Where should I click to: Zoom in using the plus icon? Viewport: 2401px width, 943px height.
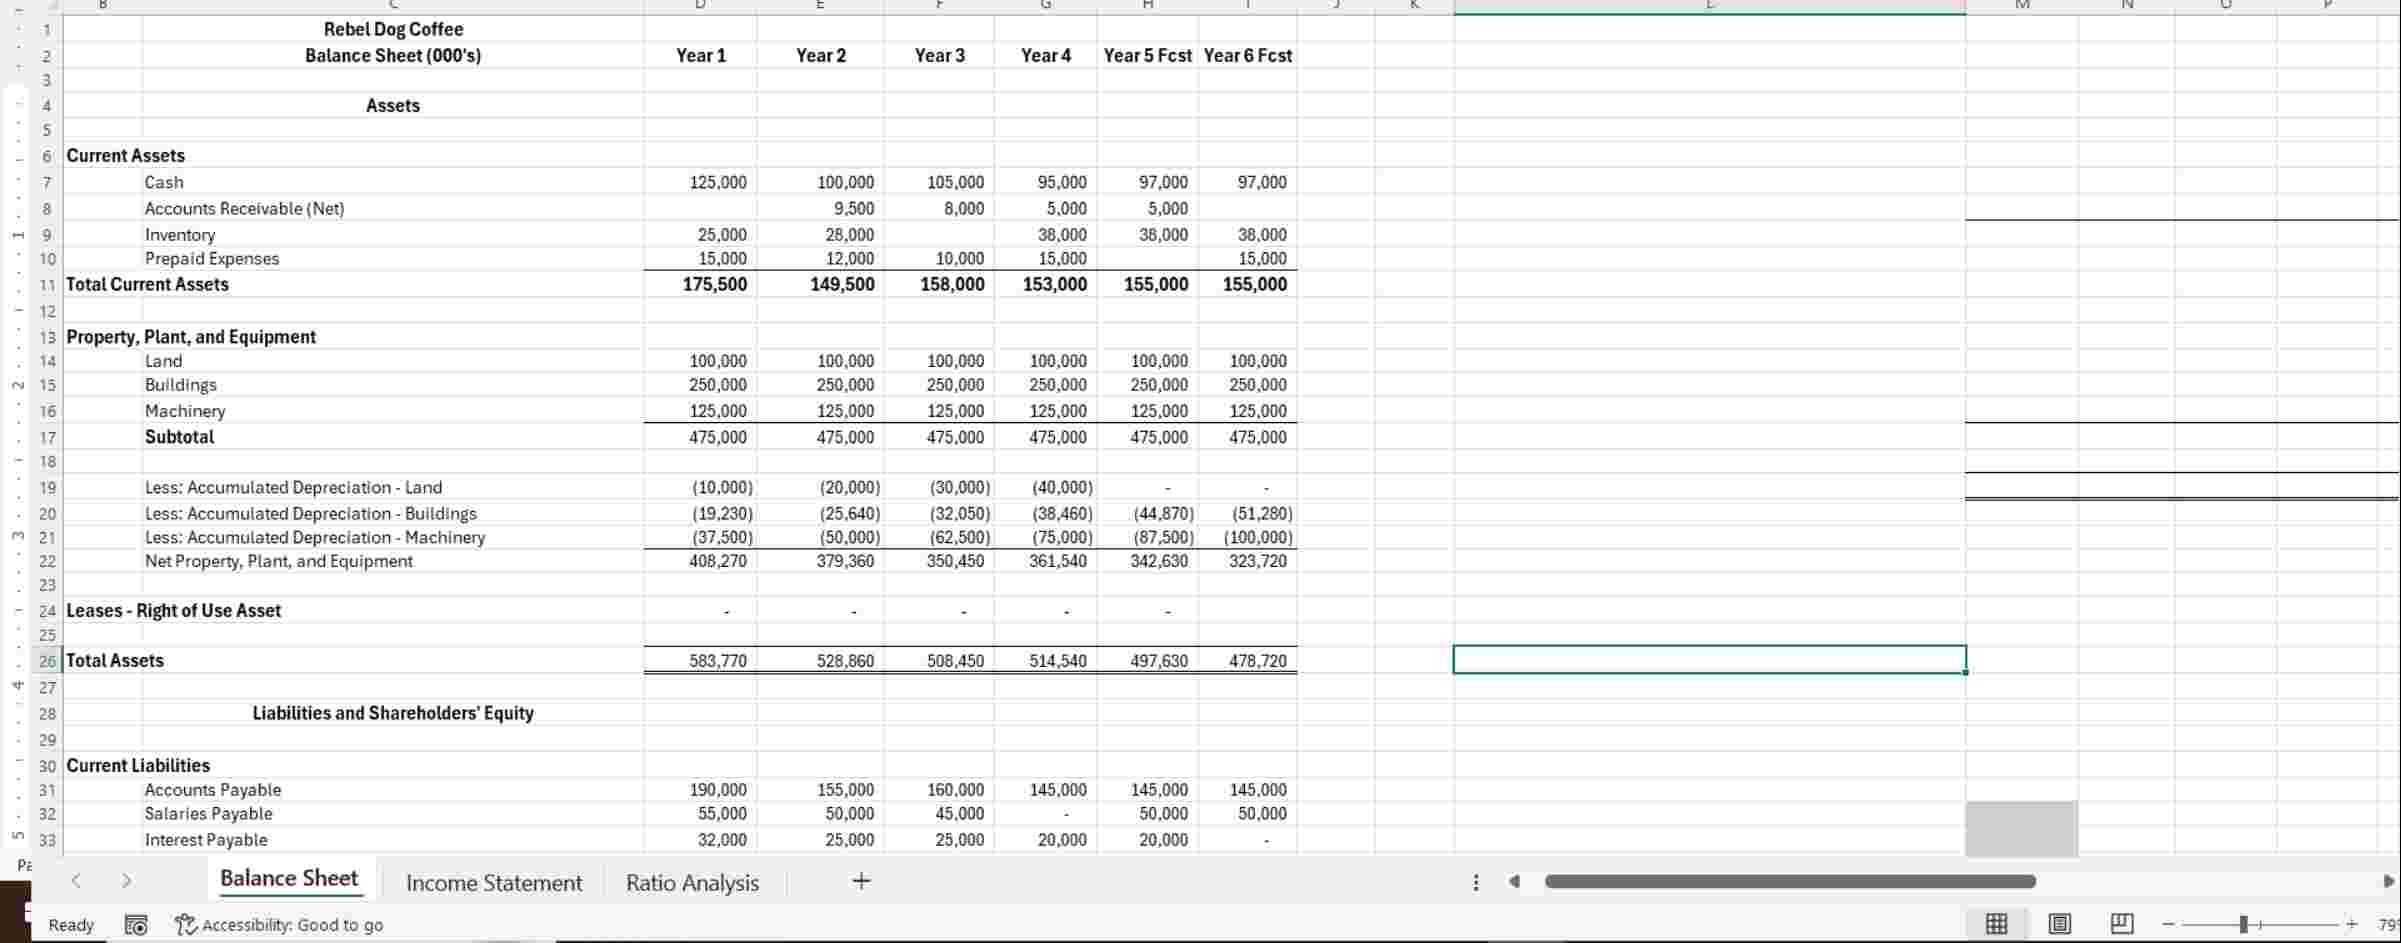point(2352,924)
